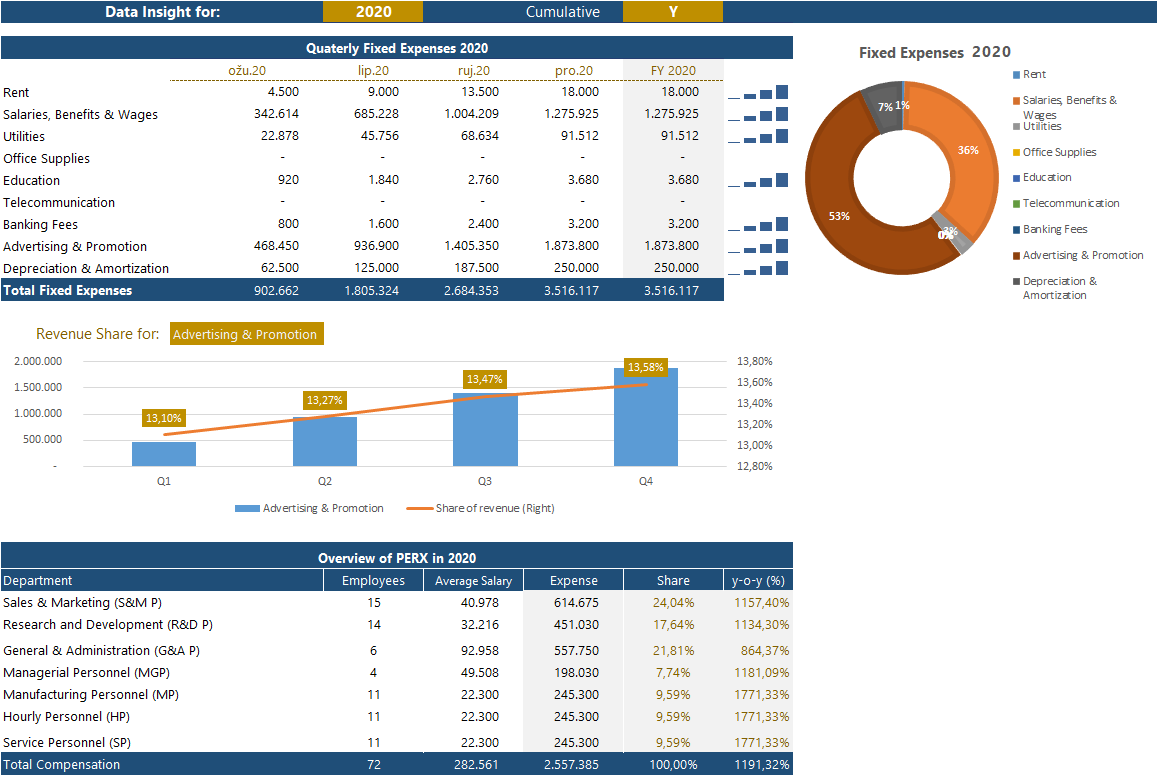Click the y-o-y (%) column header

pos(757,581)
